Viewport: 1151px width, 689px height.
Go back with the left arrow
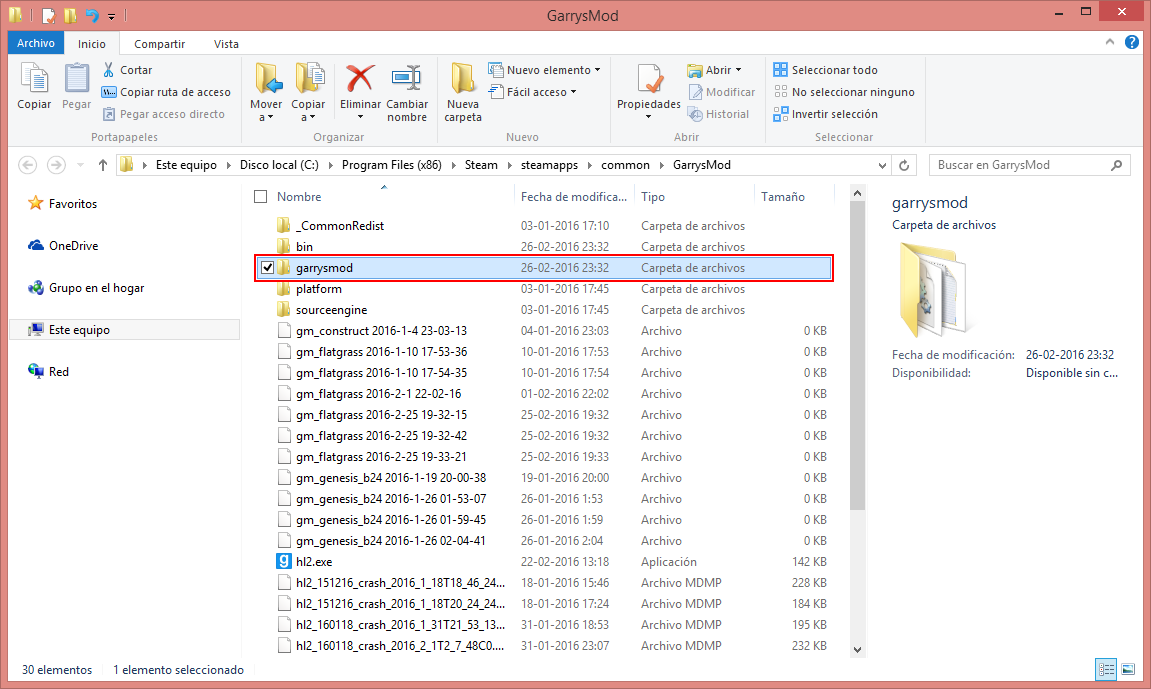tap(28, 165)
